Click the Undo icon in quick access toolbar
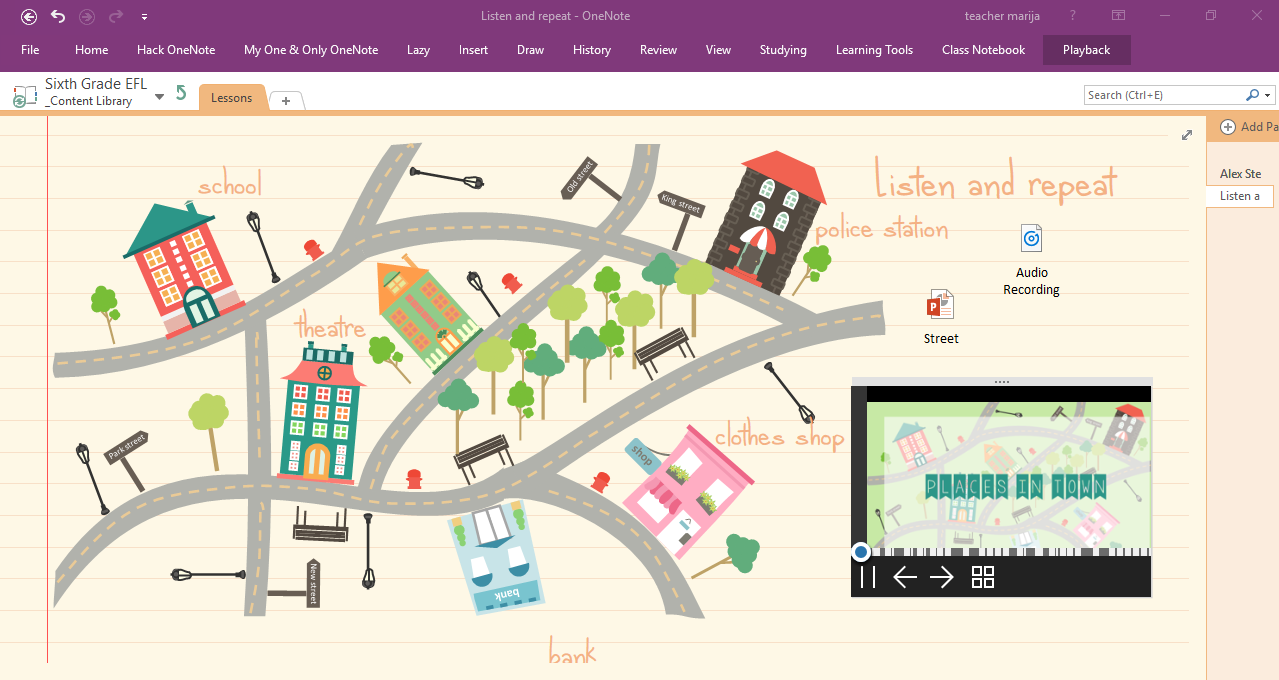The image size is (1279, 680). (57, 16)
